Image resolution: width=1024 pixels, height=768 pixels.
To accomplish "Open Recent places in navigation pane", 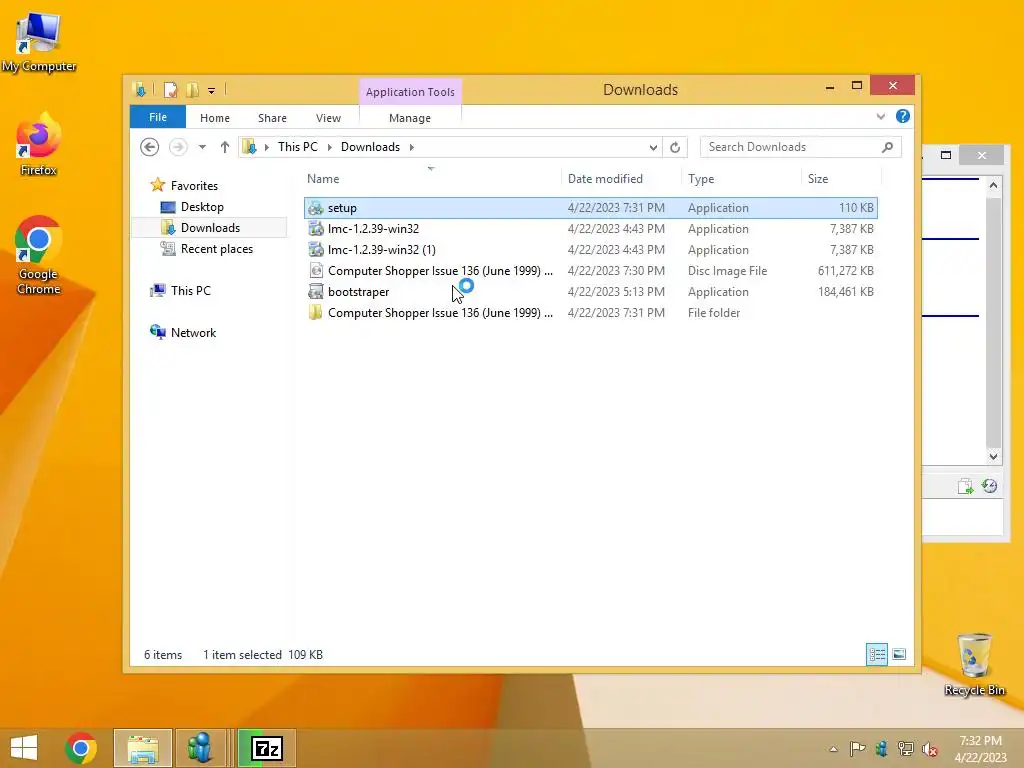I will point(216,249).
